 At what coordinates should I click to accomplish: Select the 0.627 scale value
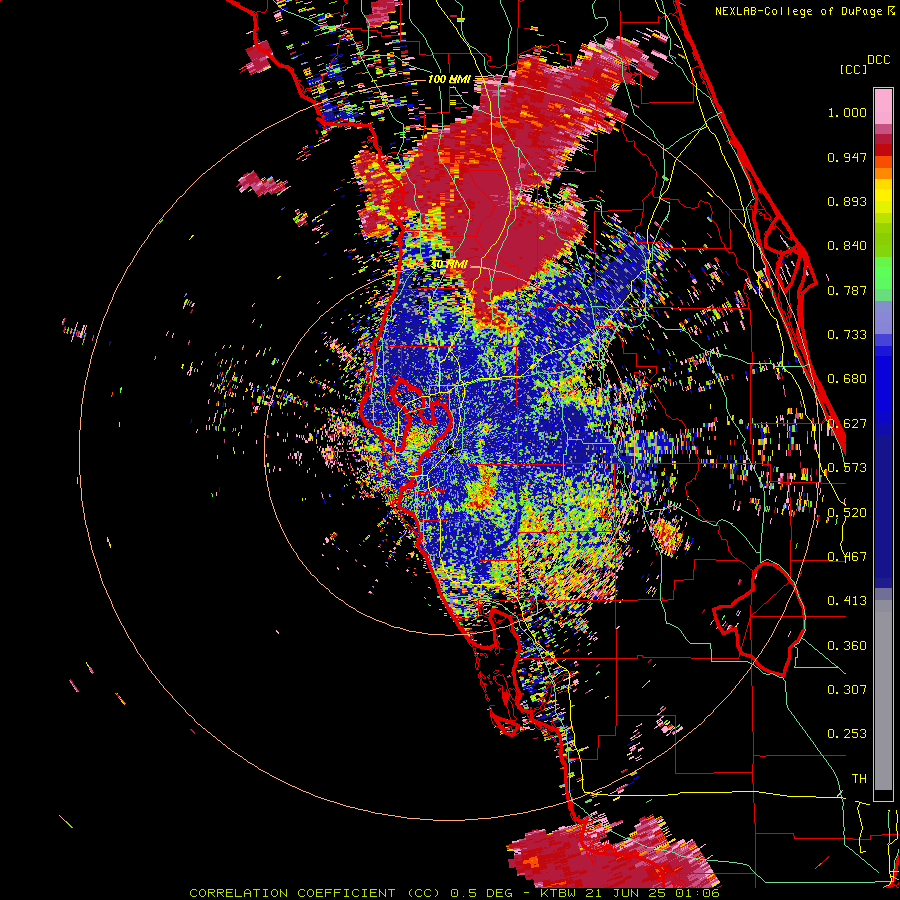pos(847,424)
